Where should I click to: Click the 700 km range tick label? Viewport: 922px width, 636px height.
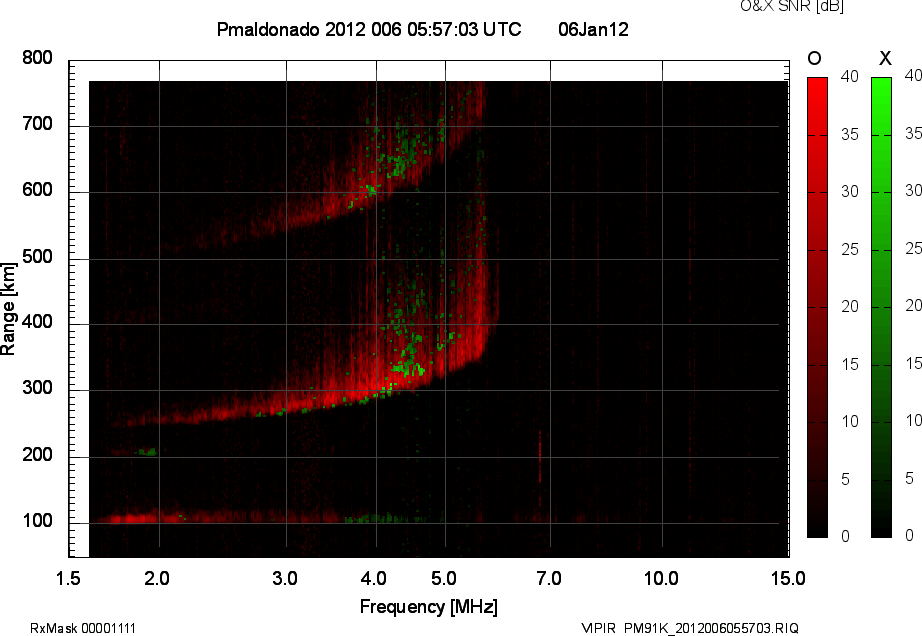(37, 124)
